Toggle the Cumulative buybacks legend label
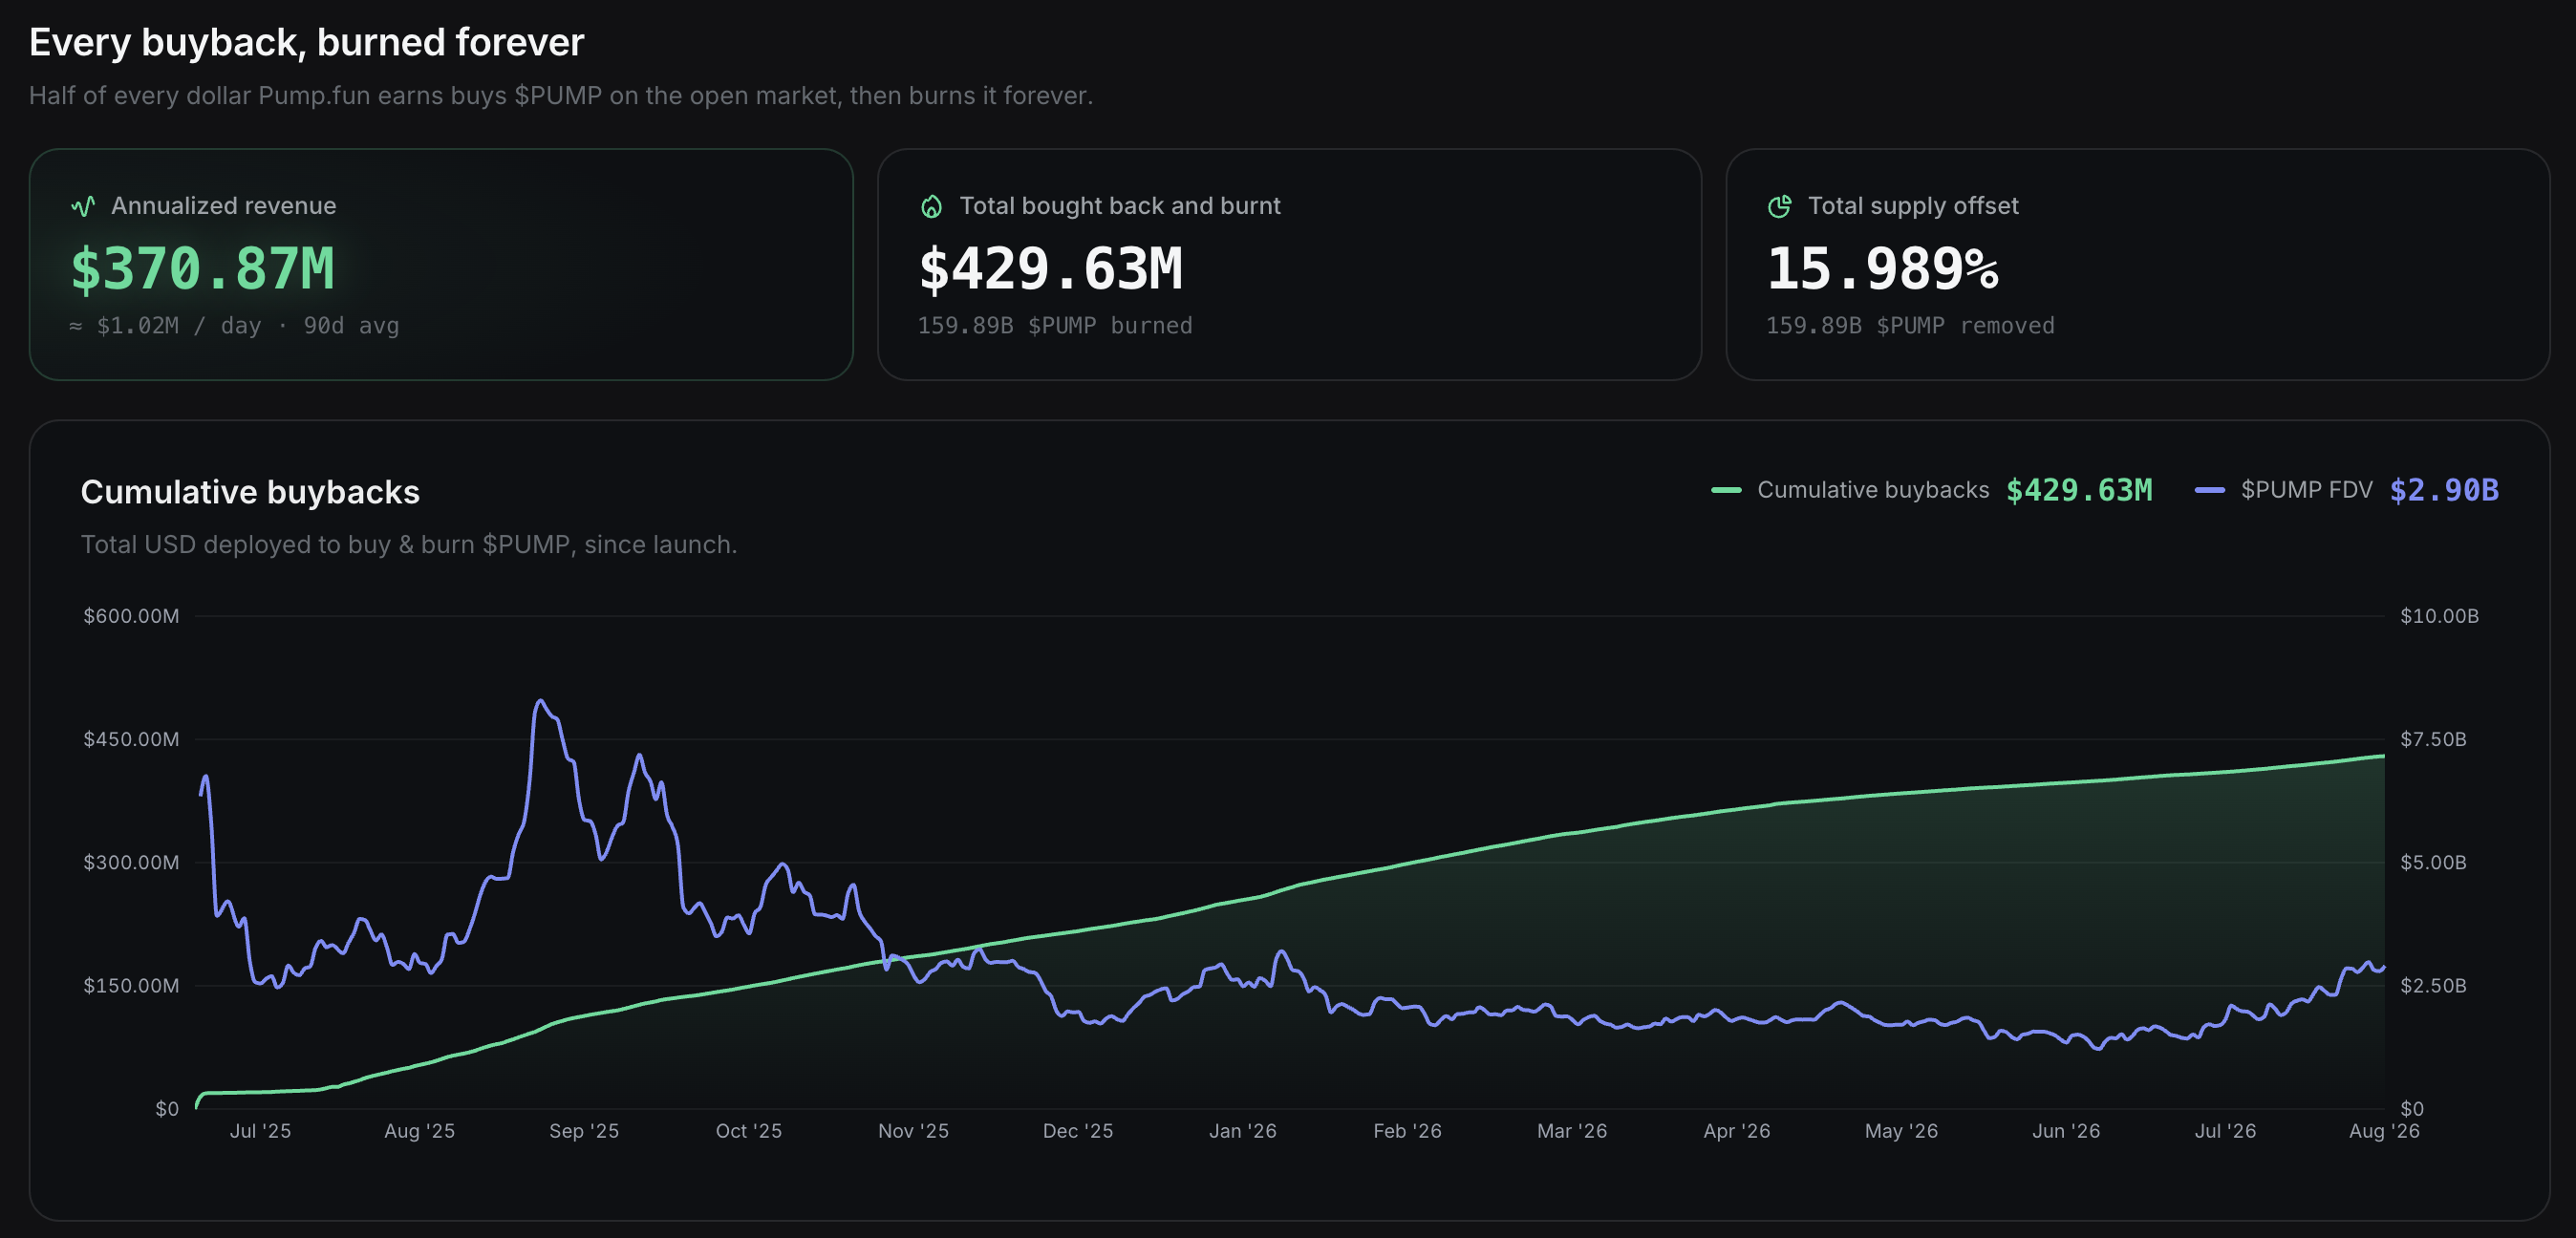 tap(1873, 490)
